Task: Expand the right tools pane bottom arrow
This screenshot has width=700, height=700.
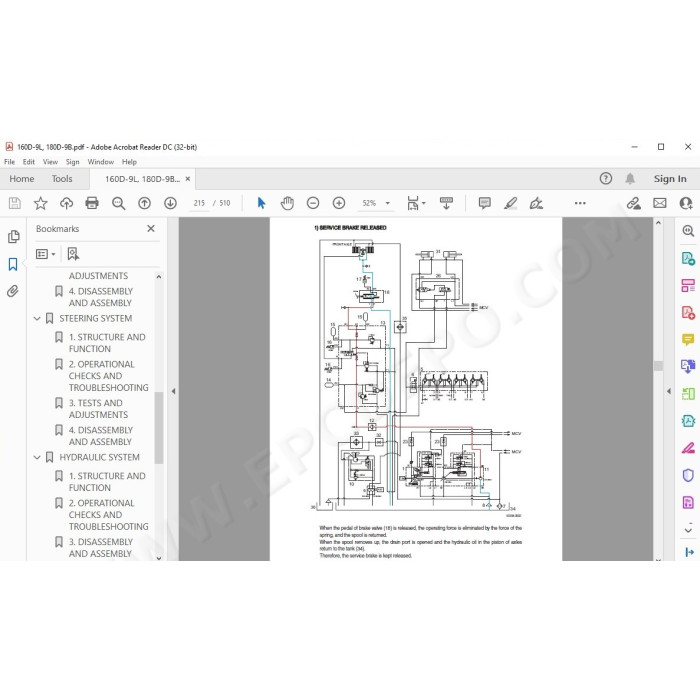Action: pos(689,552)
